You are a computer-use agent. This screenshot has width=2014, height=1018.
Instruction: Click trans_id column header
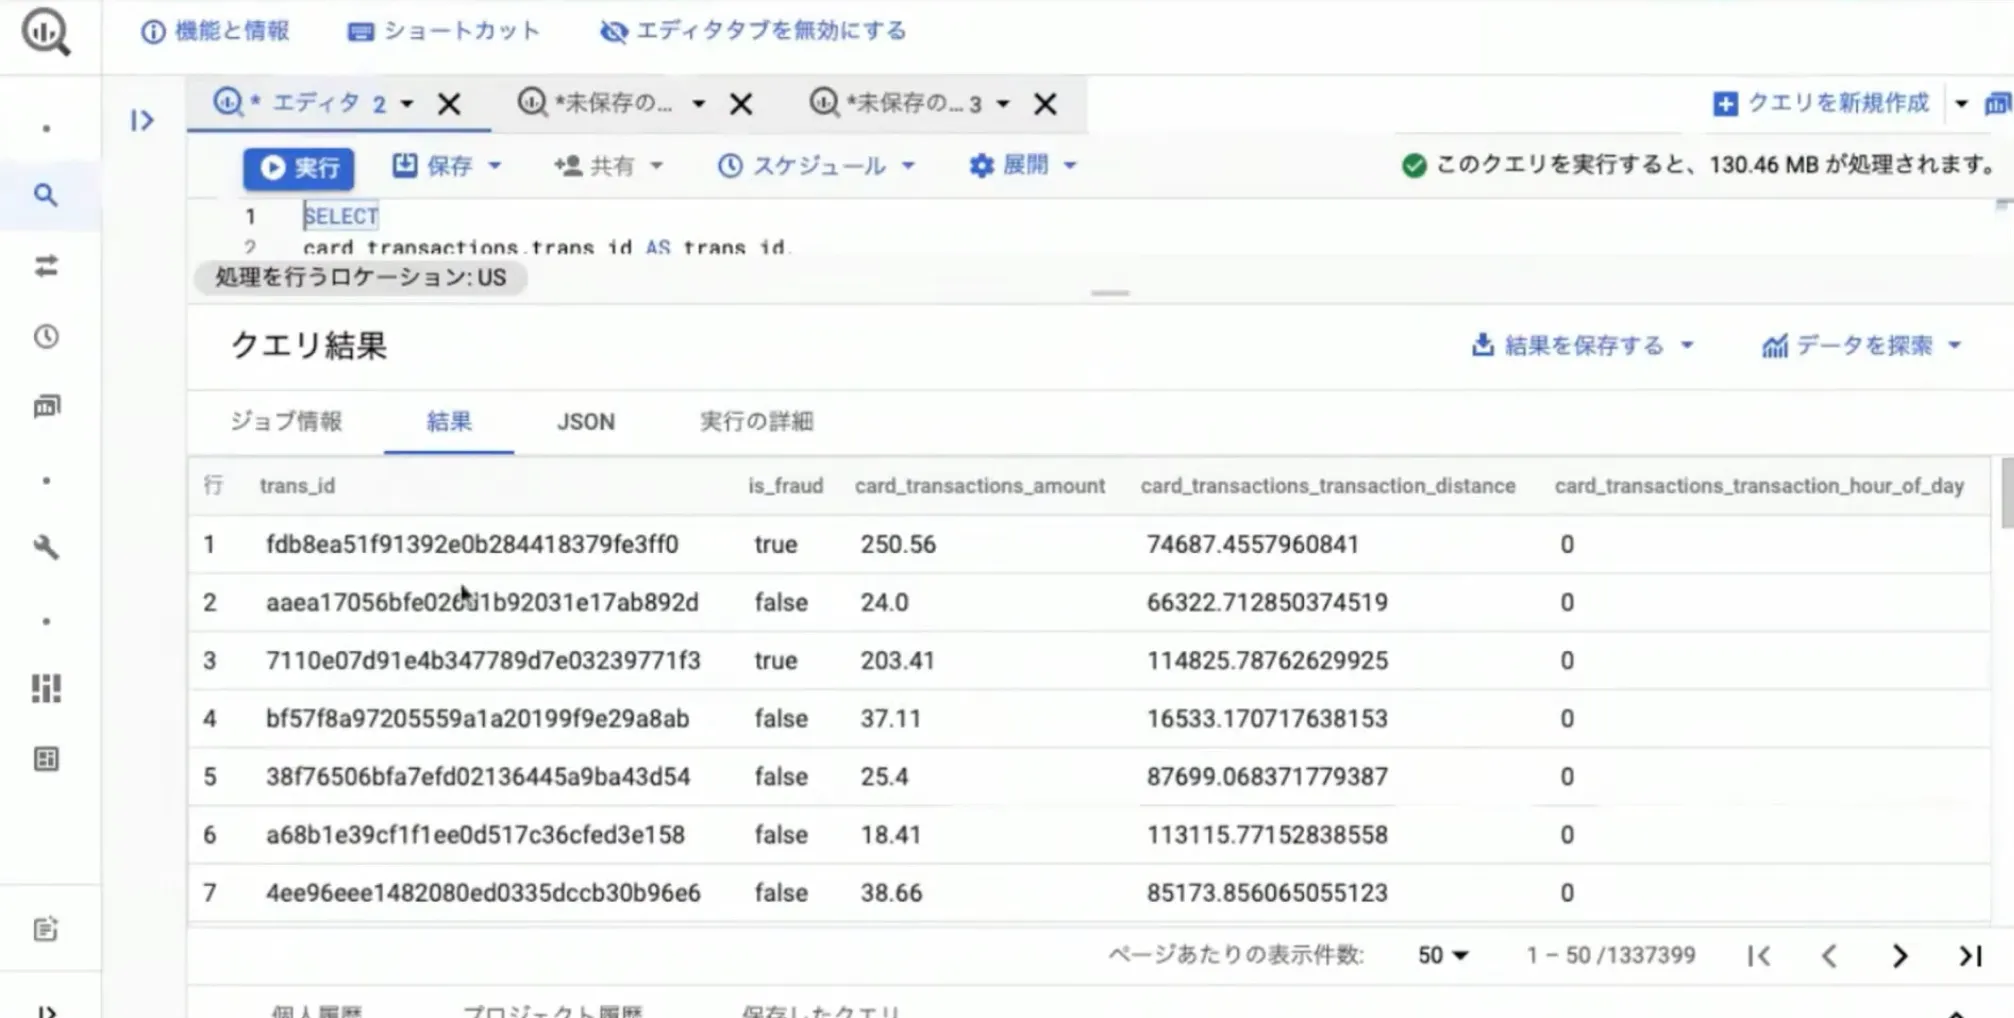tap(297, 486)
